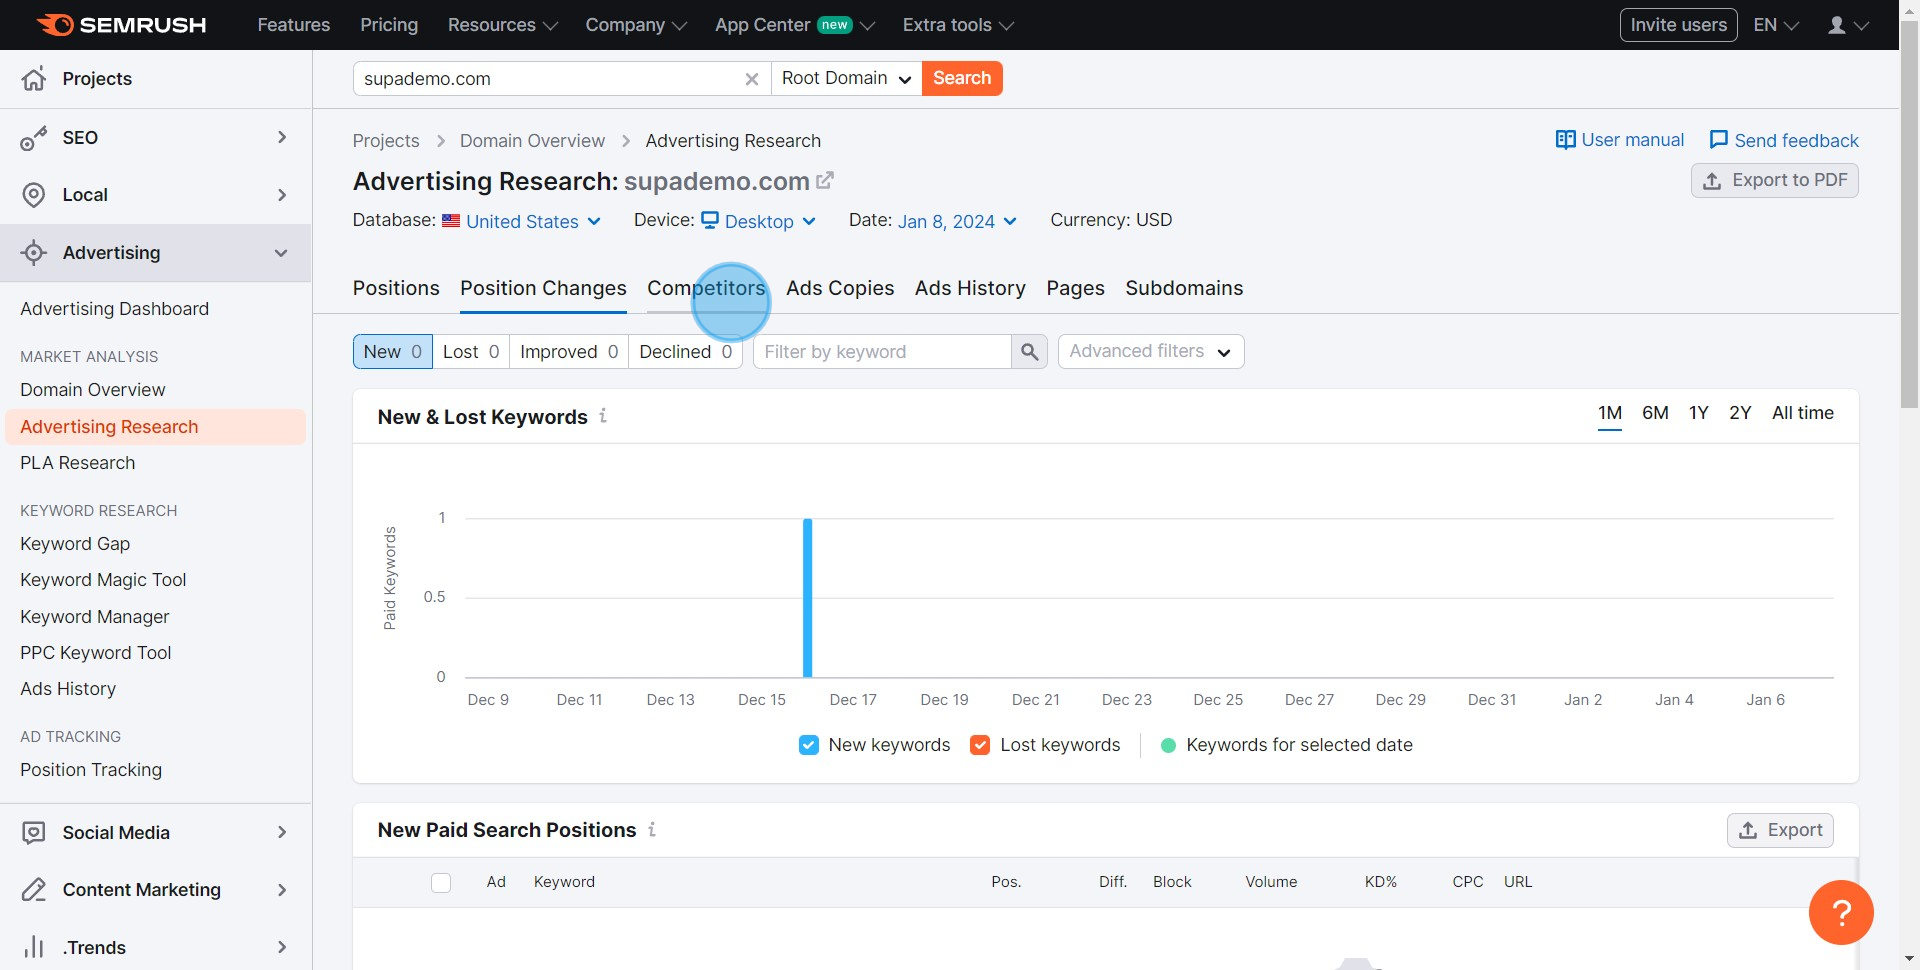The height and width of the screenshot is (970, 1920).
Task: Click the Desktop monitor icon
Action: 710,220
